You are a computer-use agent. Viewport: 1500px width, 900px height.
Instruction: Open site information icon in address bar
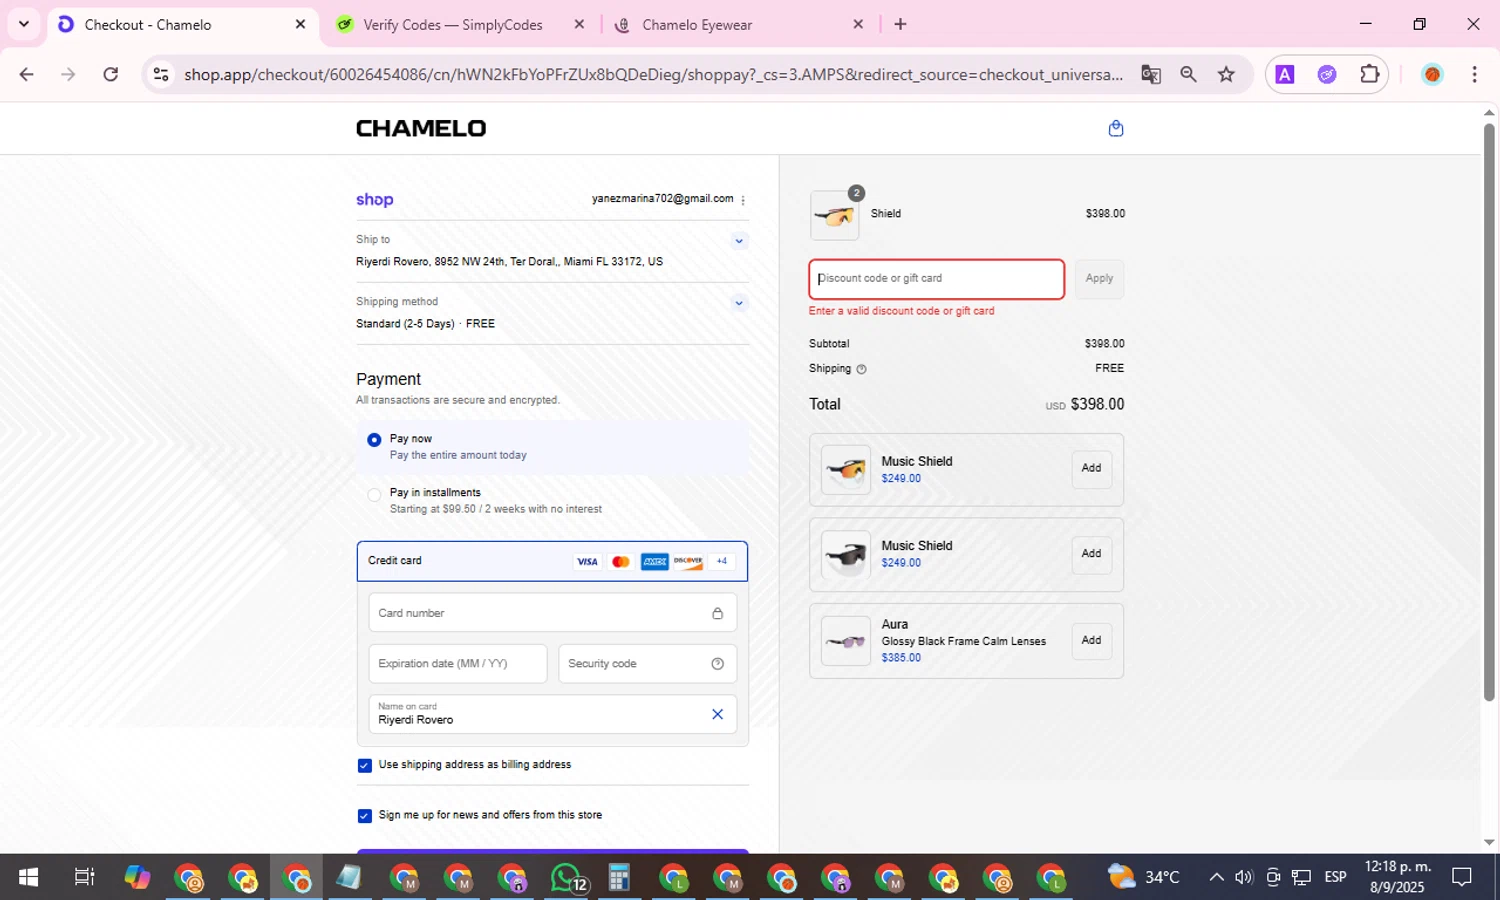pyautogui.click(x=161, y=74)
